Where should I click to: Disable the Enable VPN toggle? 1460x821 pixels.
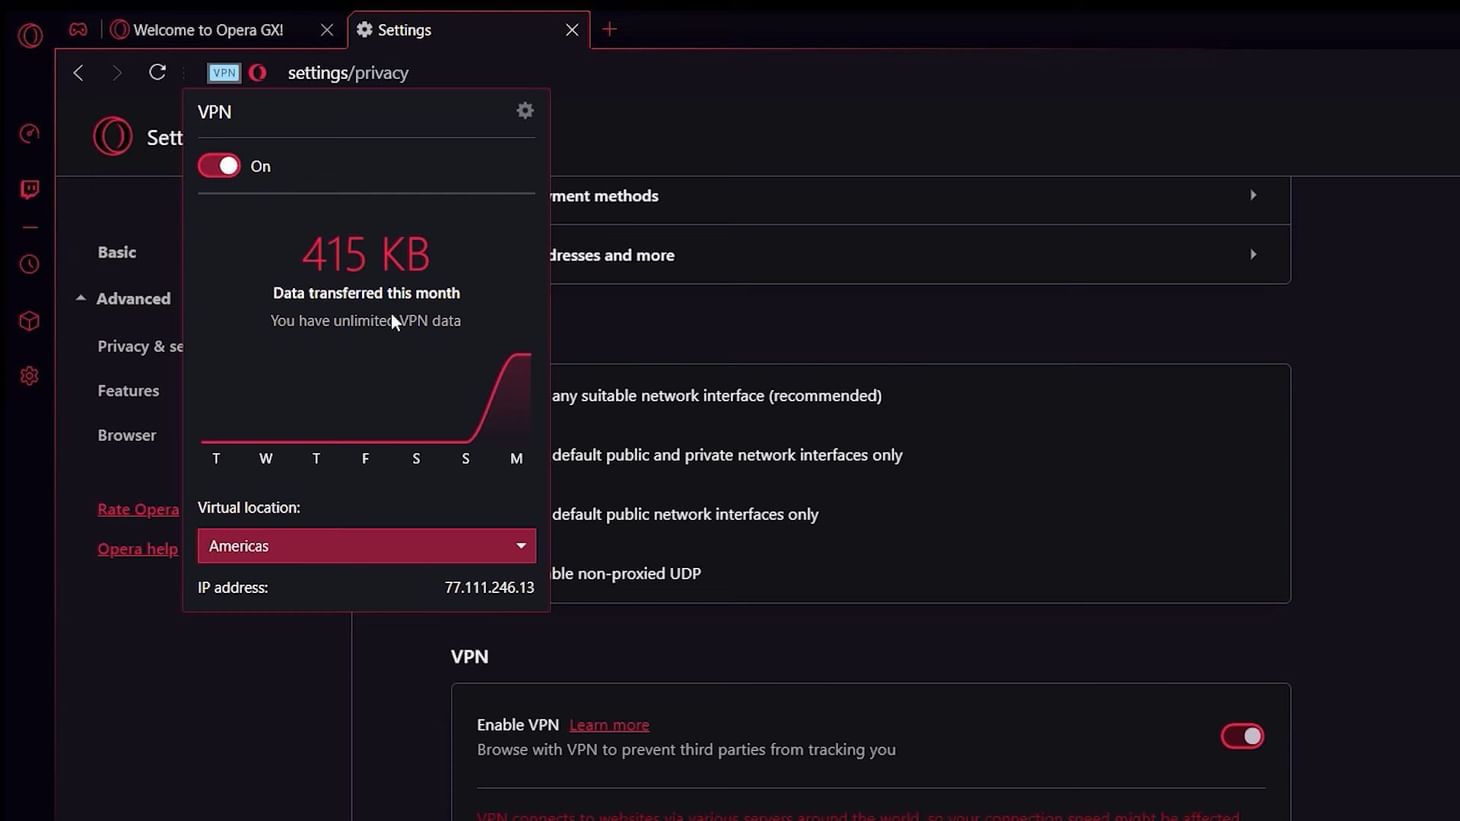(1242, 735)
